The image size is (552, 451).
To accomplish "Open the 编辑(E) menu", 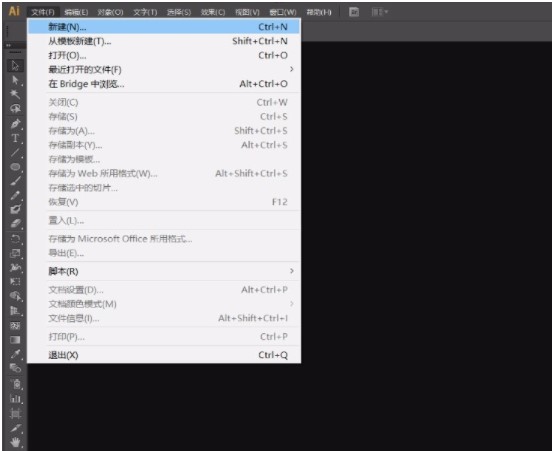I will (x=76, y=12).
